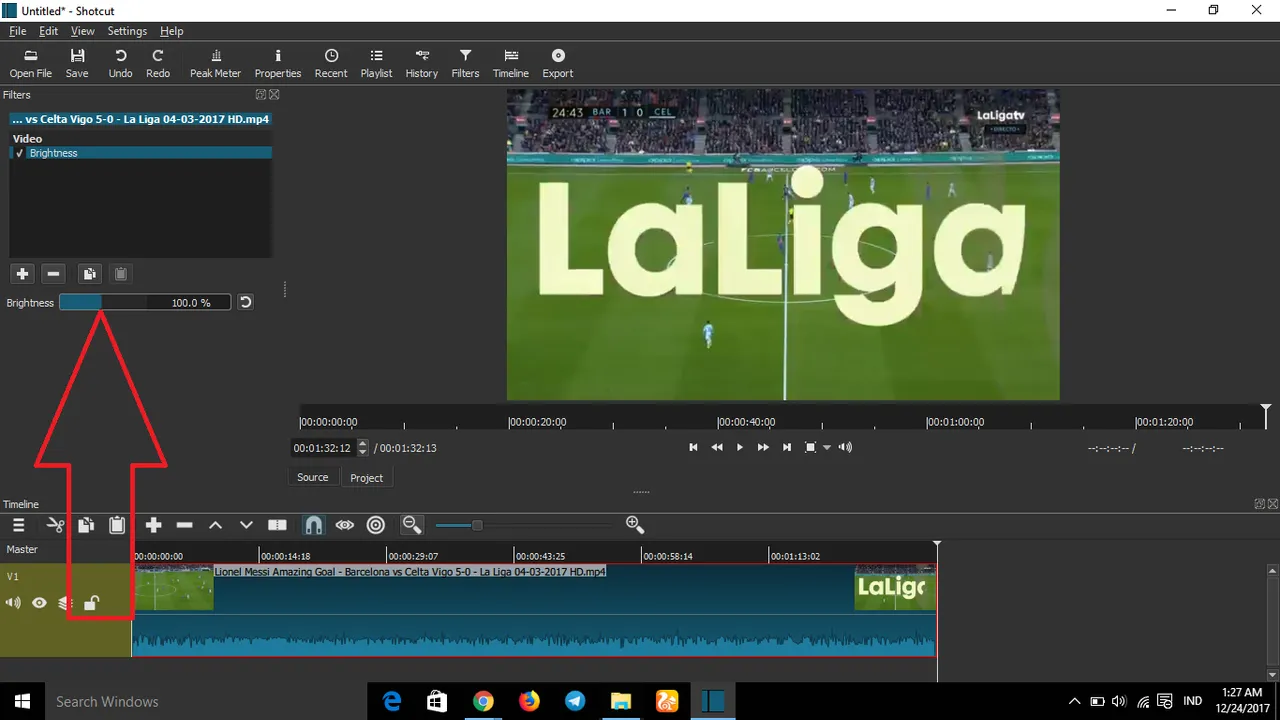Adjust the timeline zoom slider
Image resolution: width=1280 pixels, height=720 pixels.
point(524,525)
